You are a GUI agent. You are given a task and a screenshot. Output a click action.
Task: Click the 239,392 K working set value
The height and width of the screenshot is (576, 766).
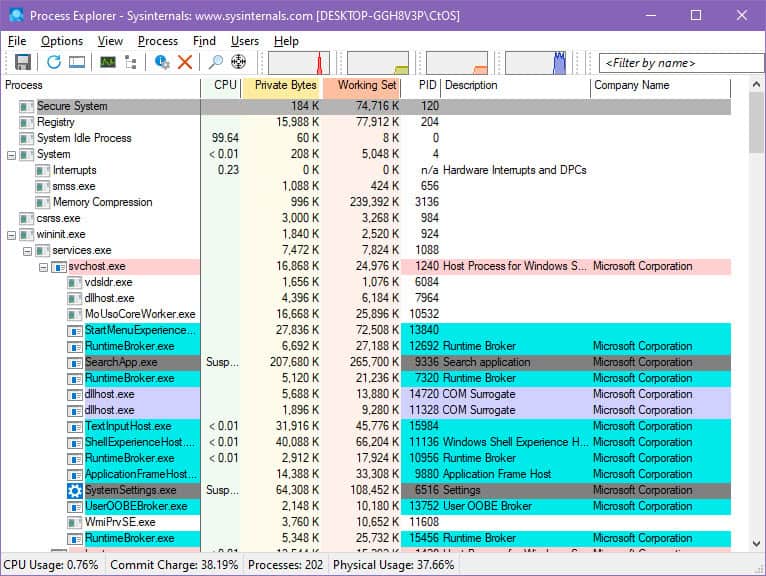pyautogui.click(x=374, y=202)
